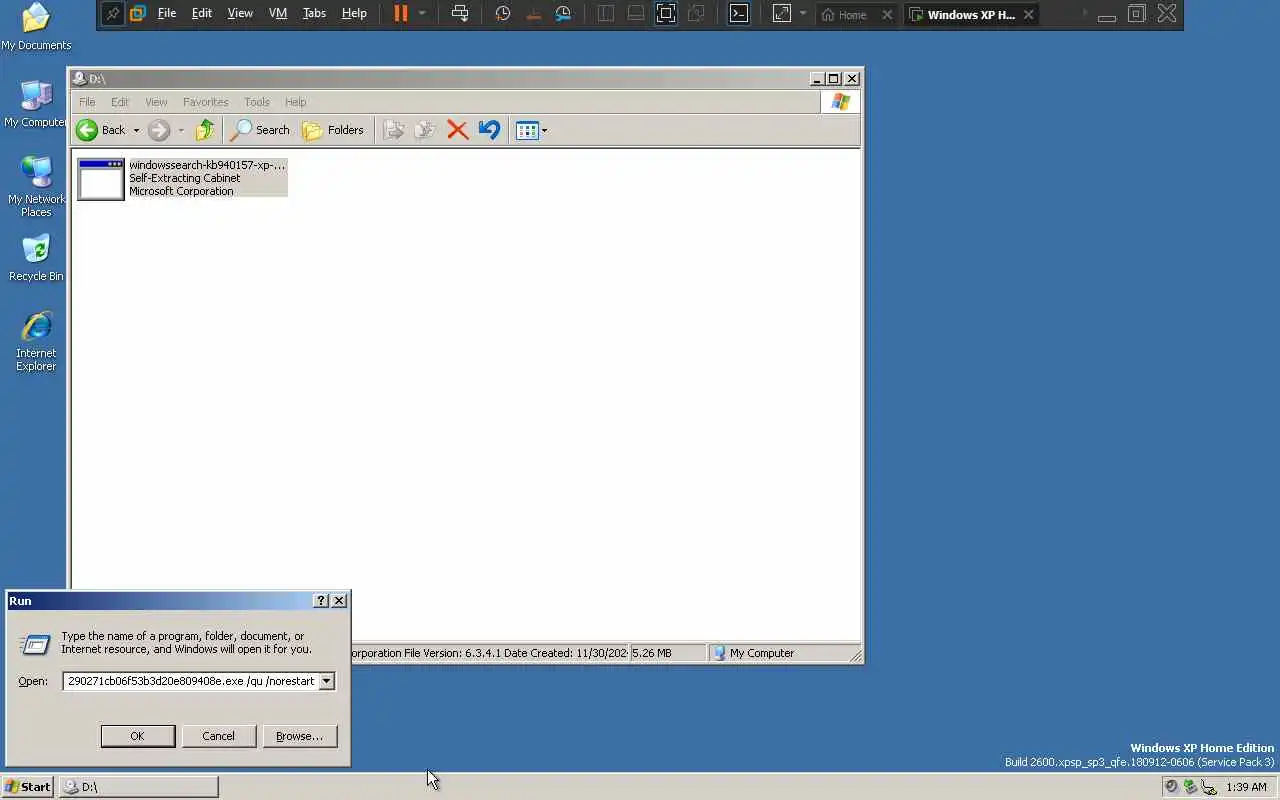Screen dimensions: 1280x800
Task: Click the red Delete icon
Action: [457, 130]
